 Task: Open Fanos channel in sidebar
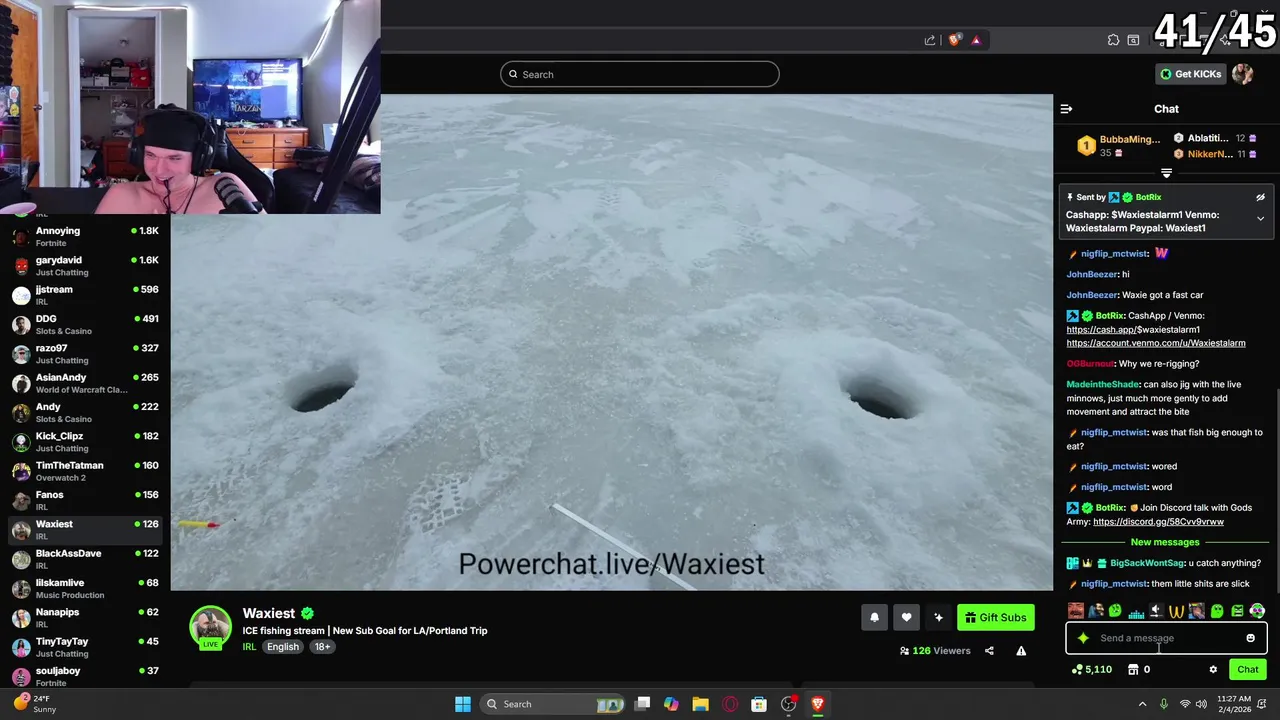(x=85, y=500)
